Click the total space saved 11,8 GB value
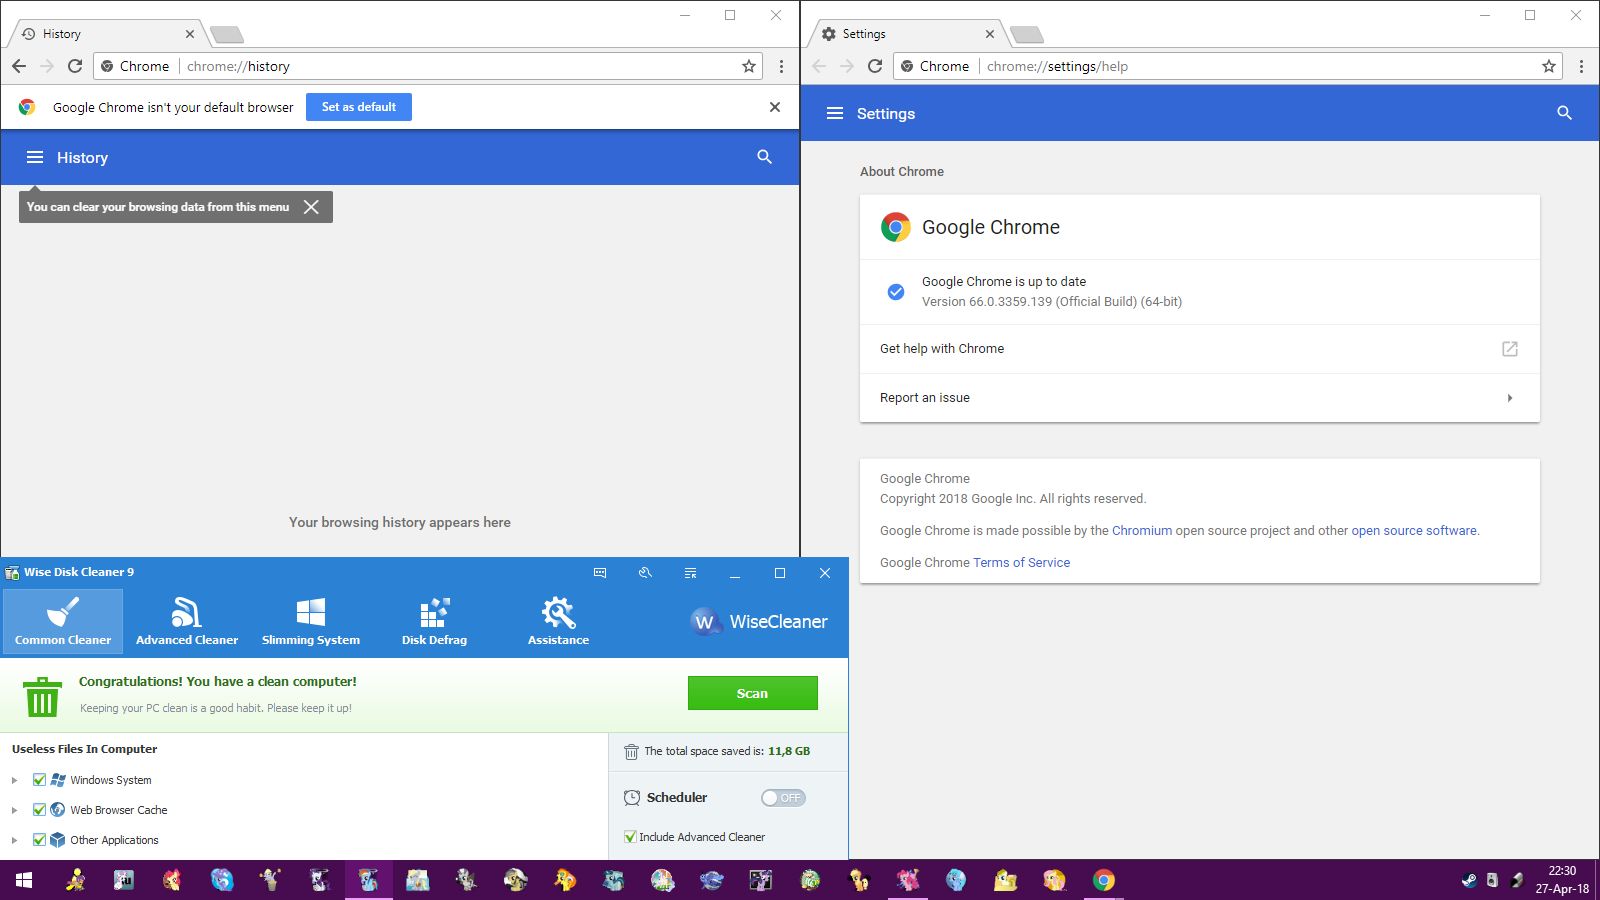Viewport: 1600px width, 900px height. 789,751
